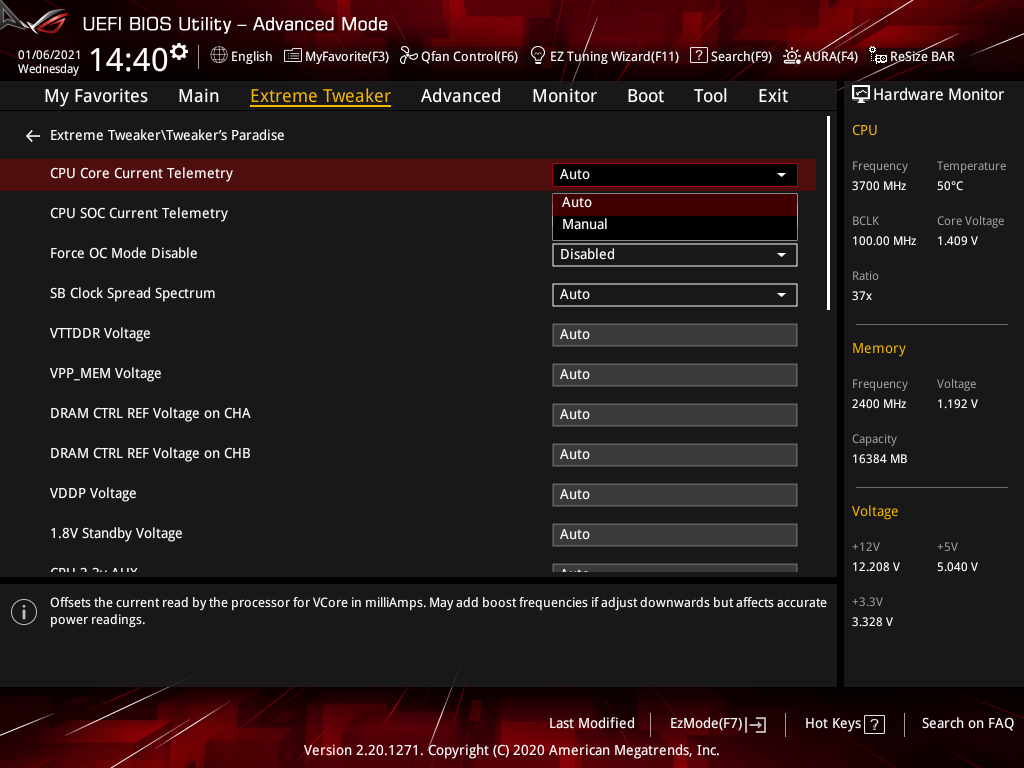Click the back arrow to Extreme Tweaker

coord(33,136)
